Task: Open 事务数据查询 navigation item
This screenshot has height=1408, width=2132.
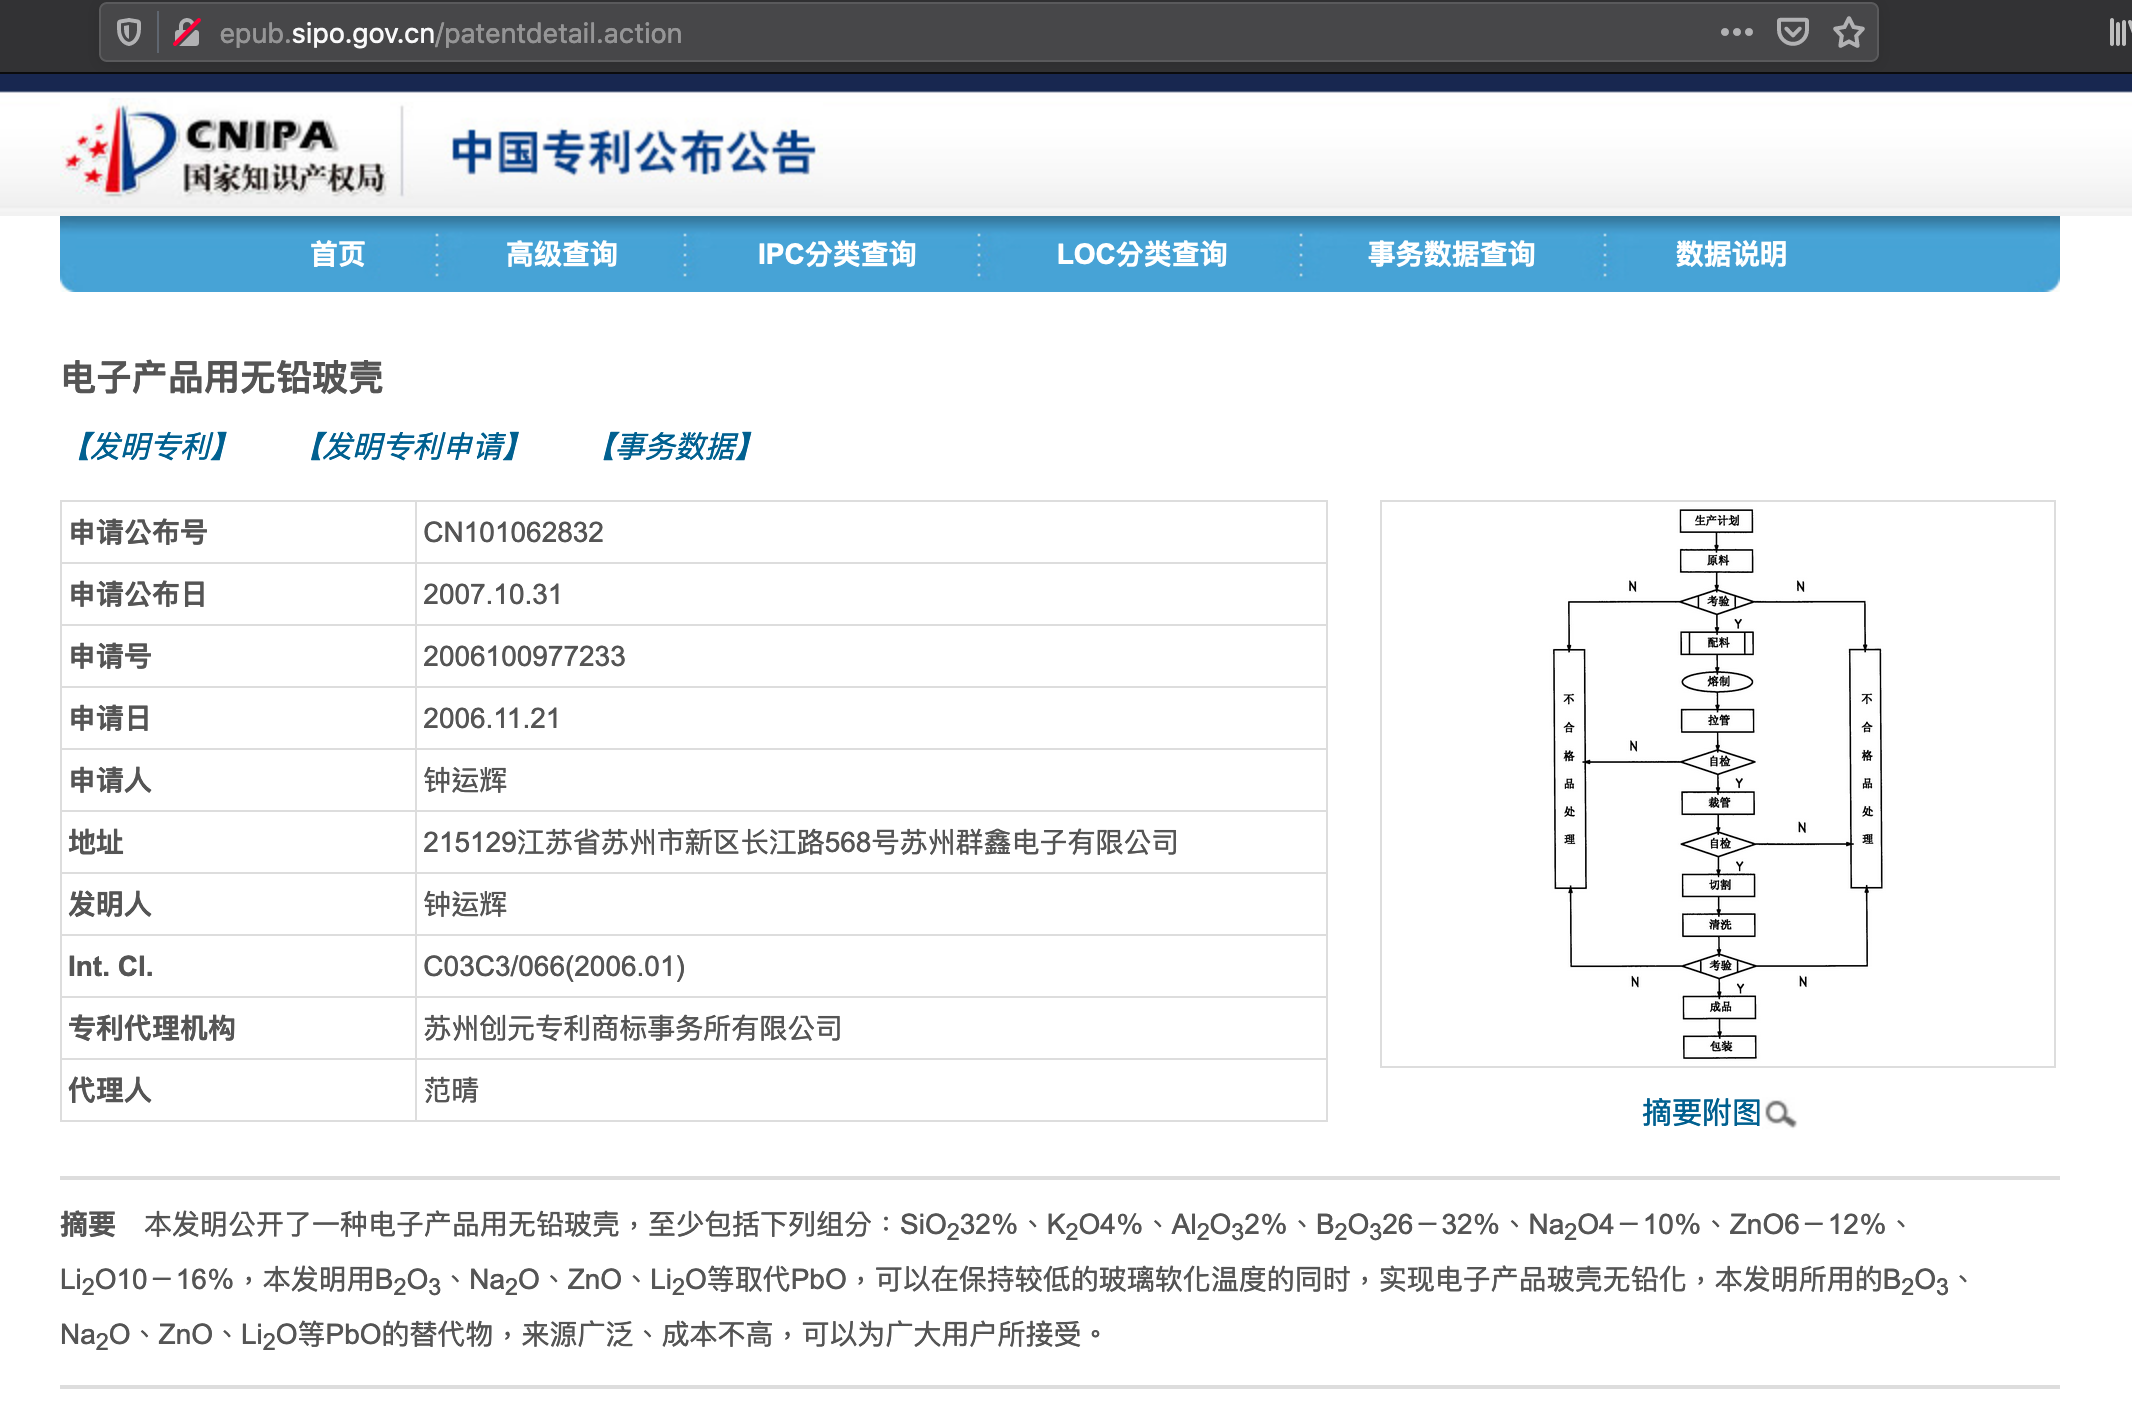Action: [x=1451, y=254]
